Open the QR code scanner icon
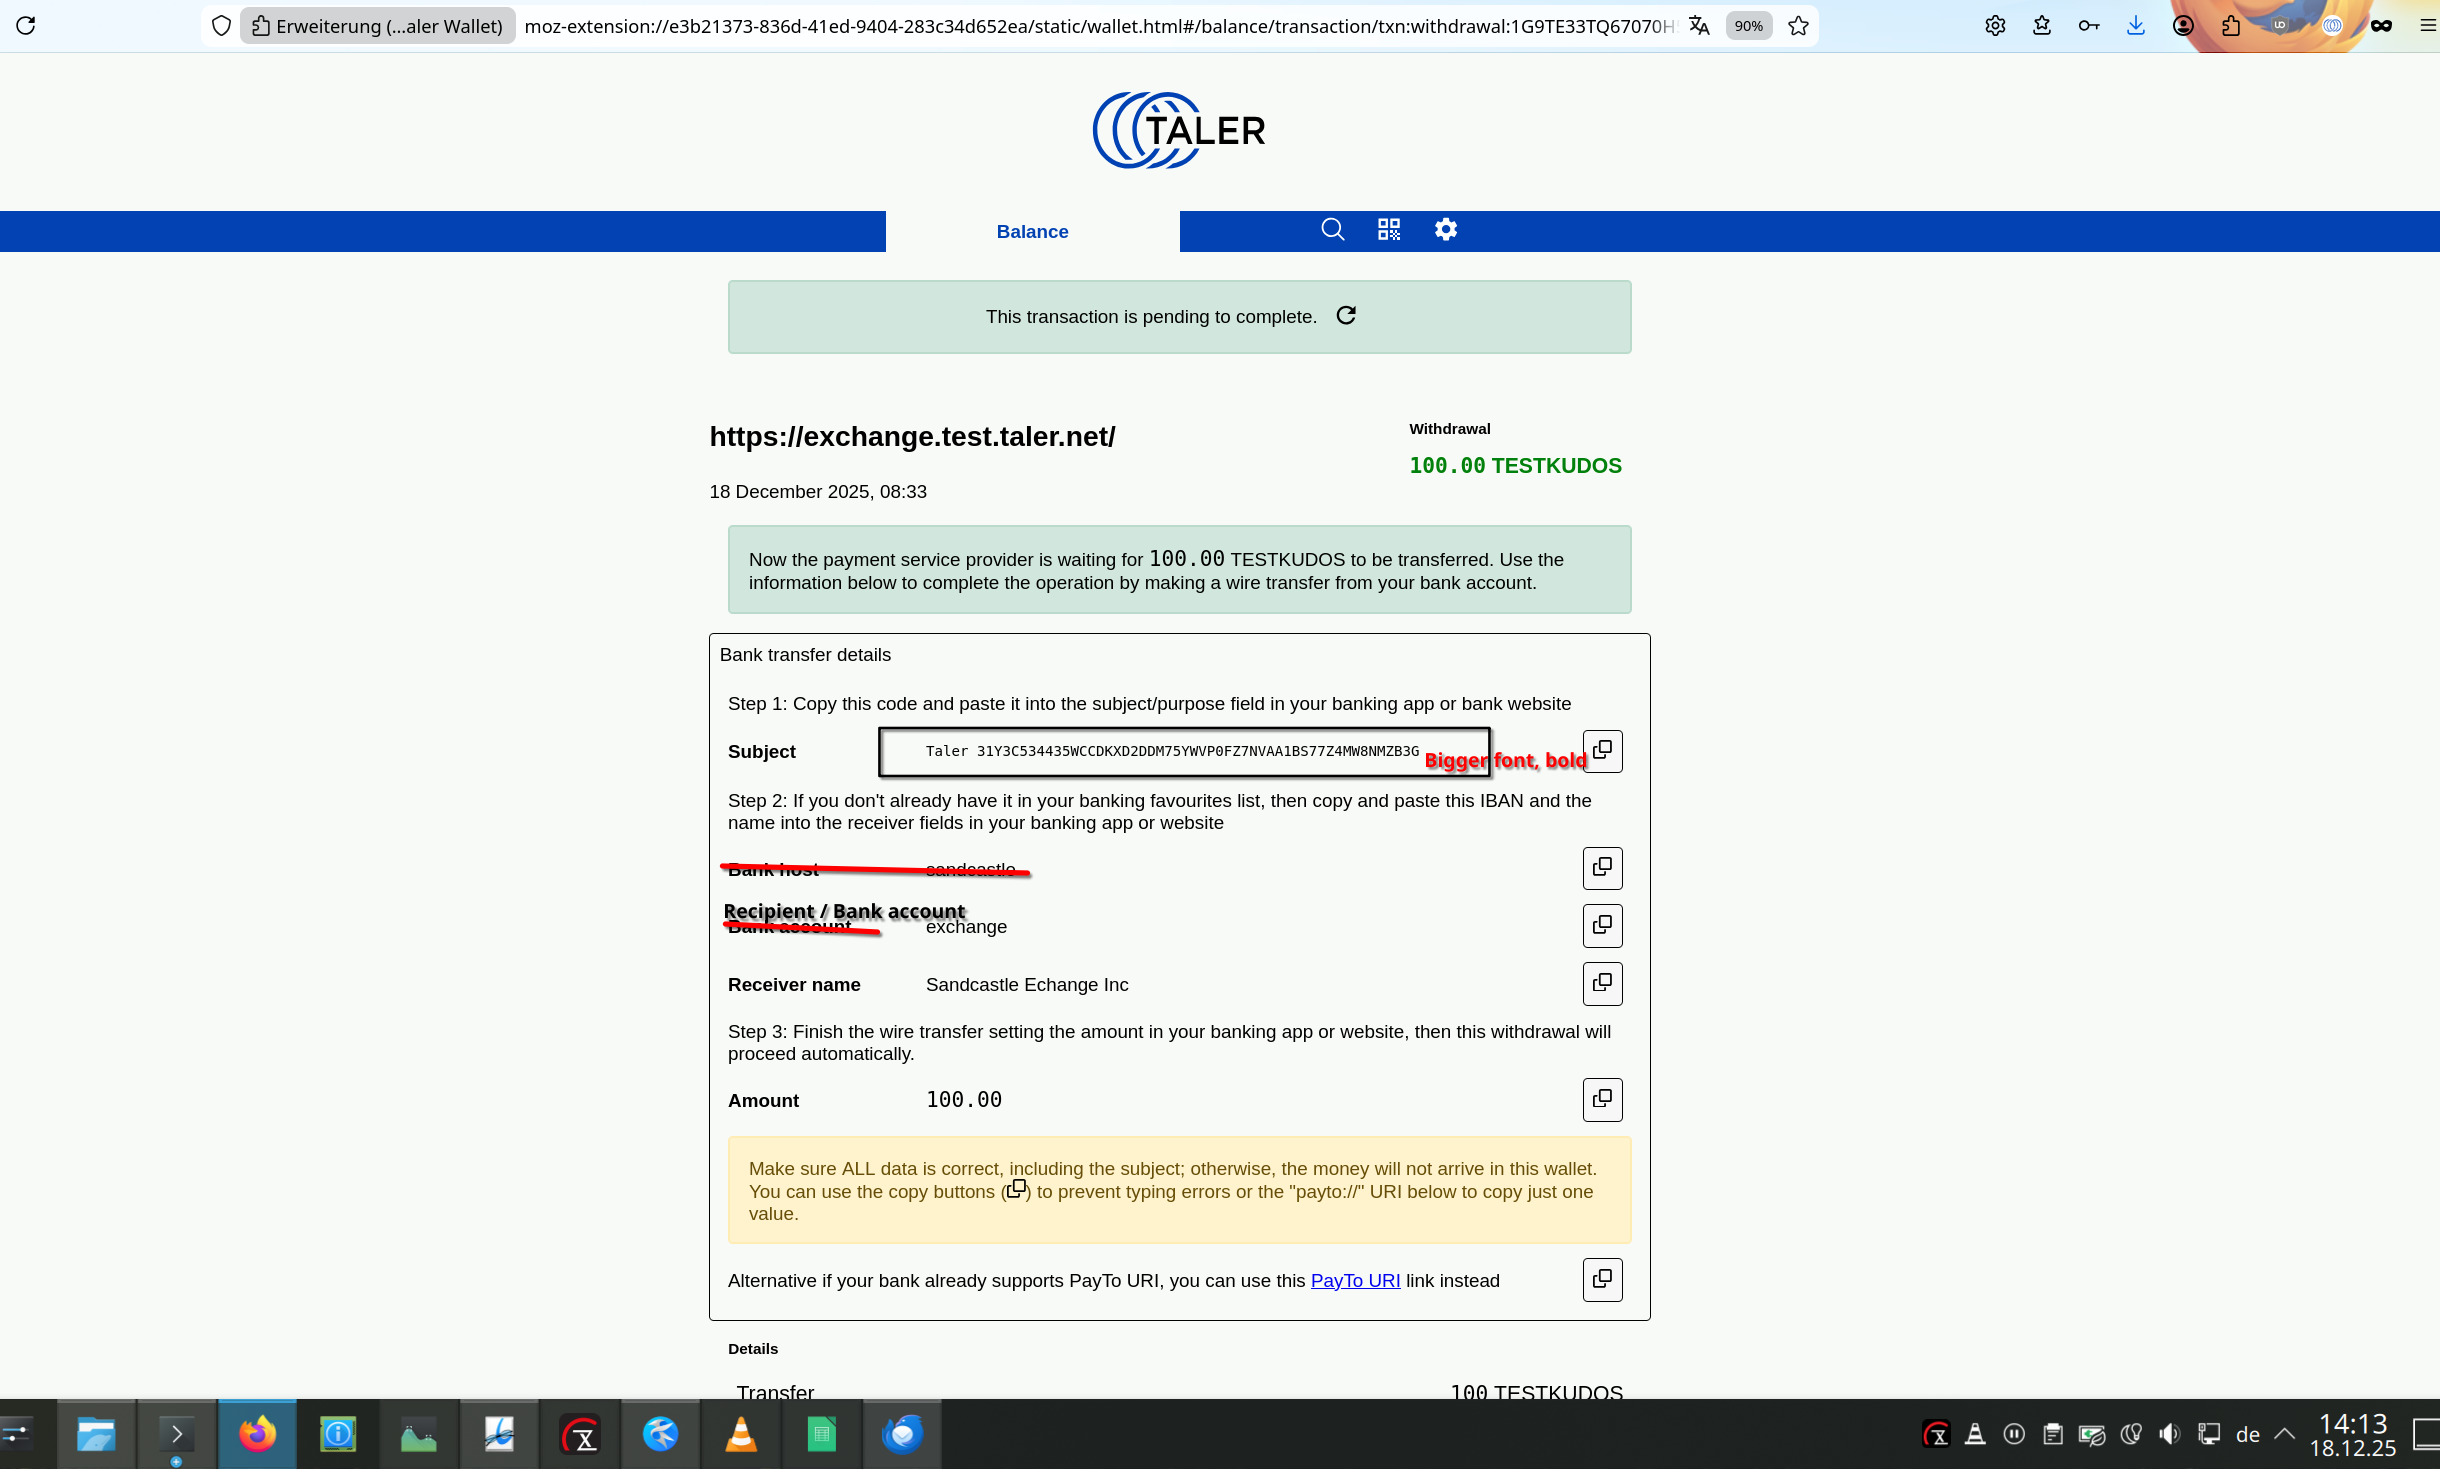Screen dimensions: 2440x1469 point(1389,230)
